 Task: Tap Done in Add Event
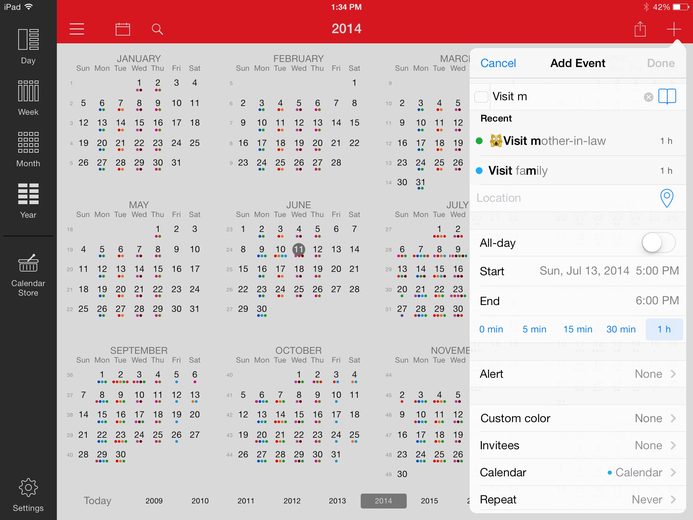click(661, 63)
